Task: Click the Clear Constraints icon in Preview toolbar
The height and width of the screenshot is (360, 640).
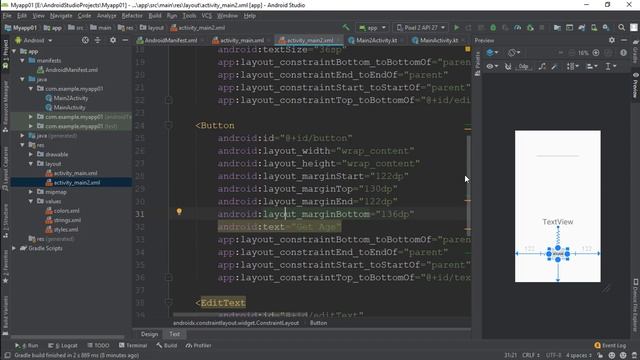Action: (x=542, y=66)
